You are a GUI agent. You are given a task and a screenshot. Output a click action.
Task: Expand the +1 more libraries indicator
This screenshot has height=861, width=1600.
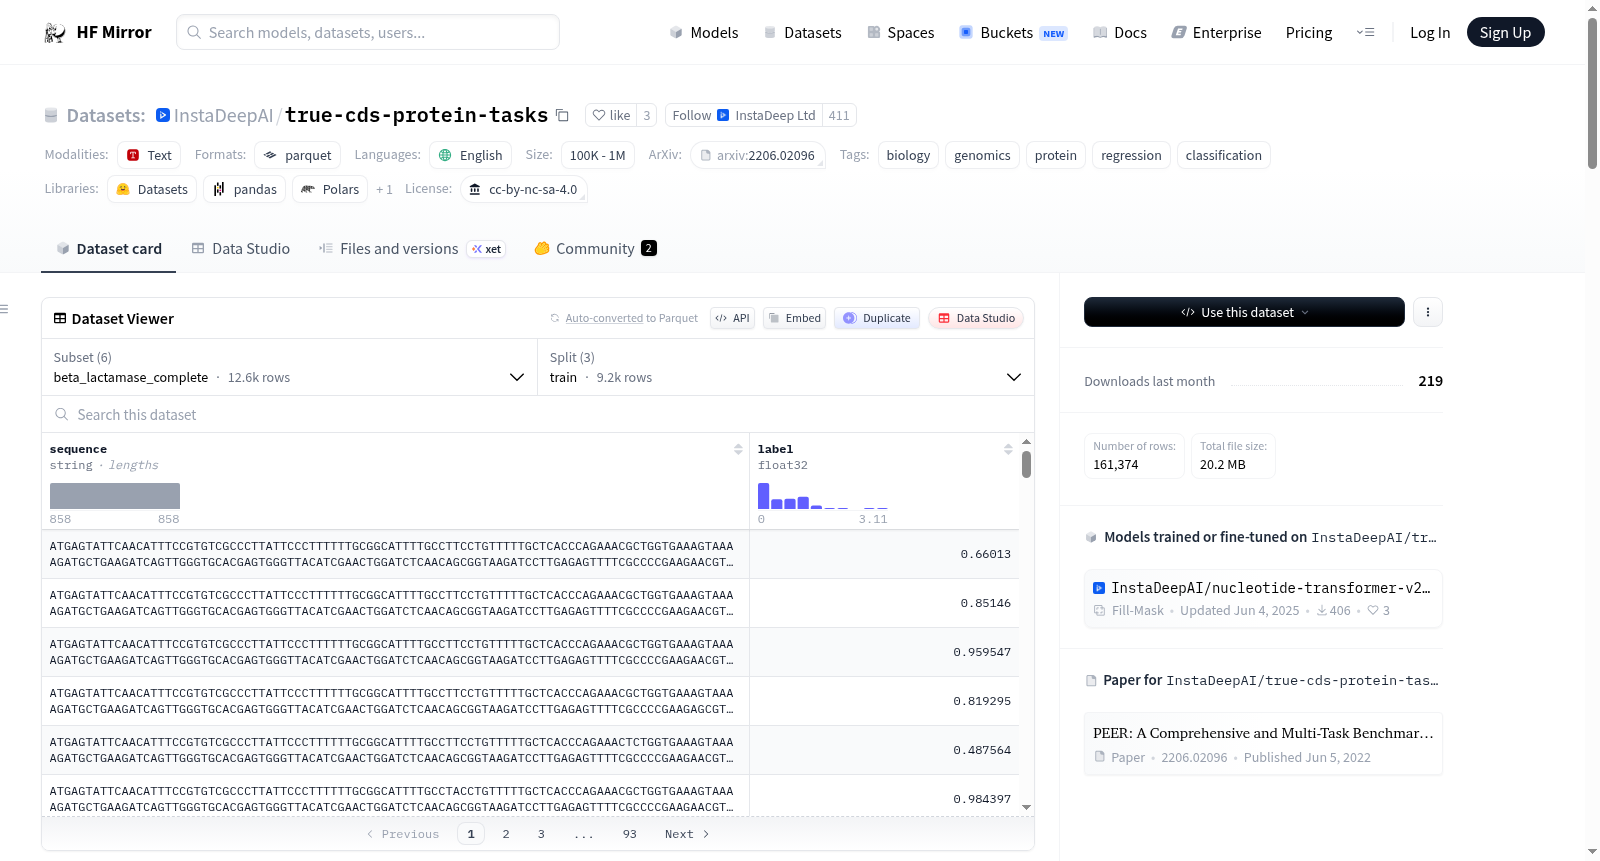pos(384,190)
